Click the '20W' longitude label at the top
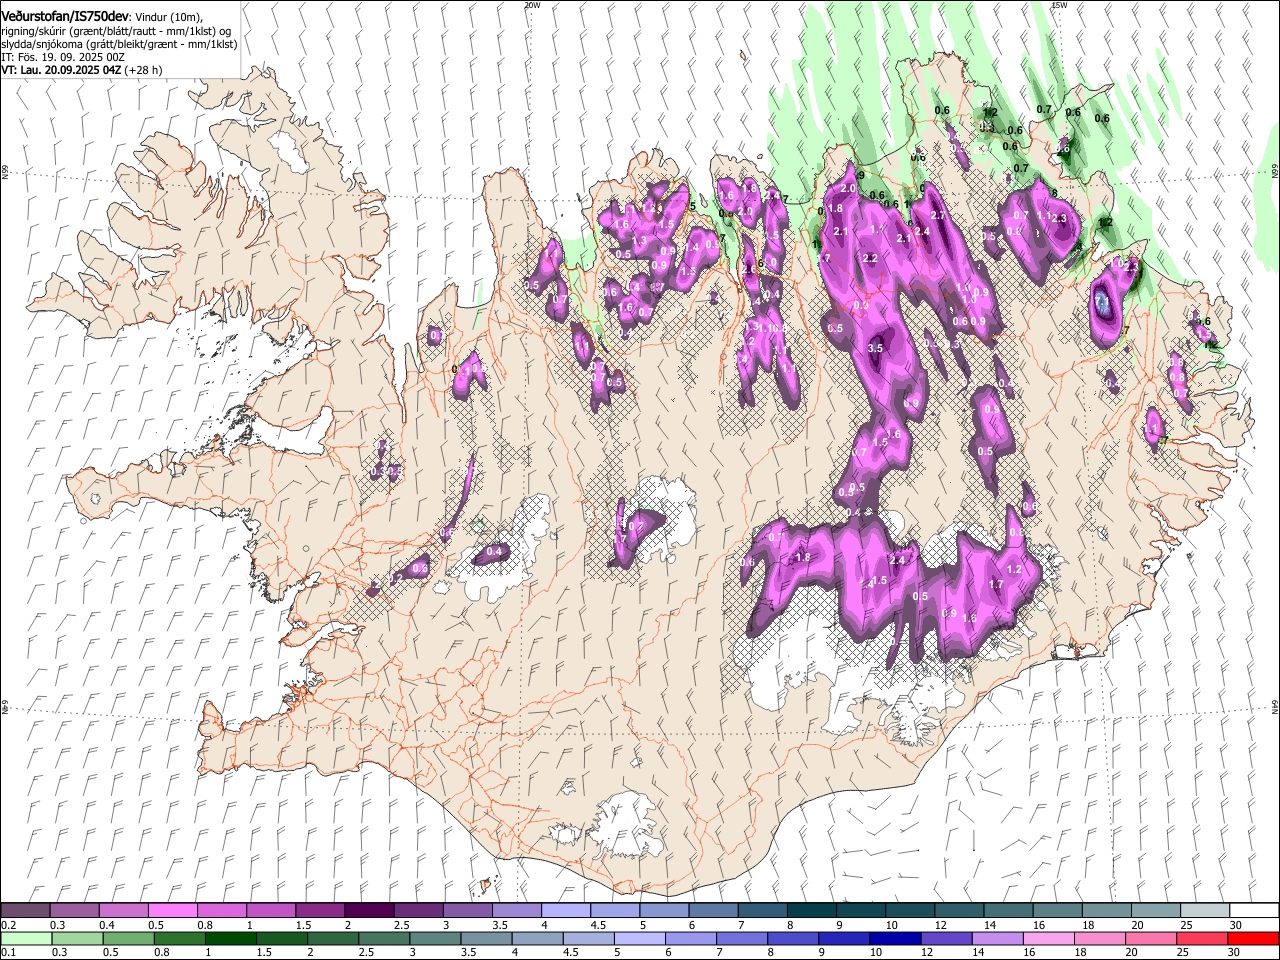The height and width of the screenshot is (960, 1280). tap(532, 5)
